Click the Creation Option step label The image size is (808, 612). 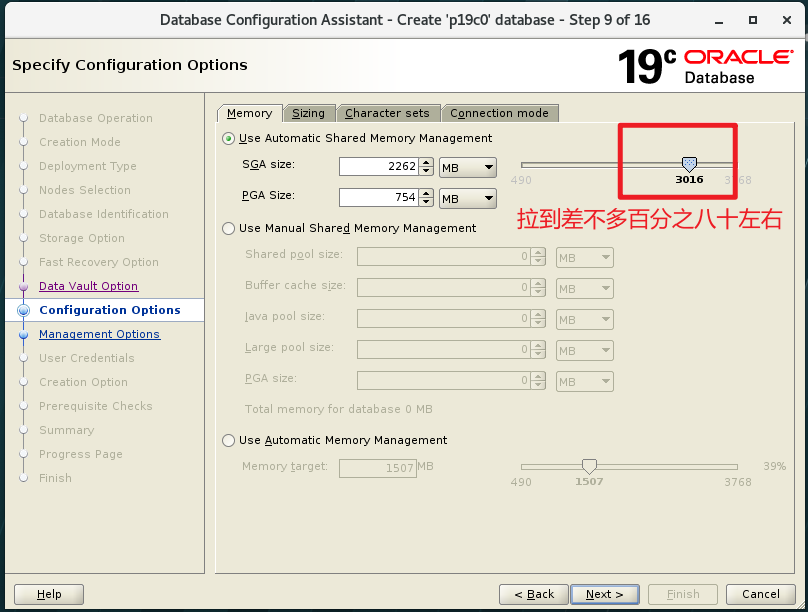pyautogui.click(x=83, y=382)
